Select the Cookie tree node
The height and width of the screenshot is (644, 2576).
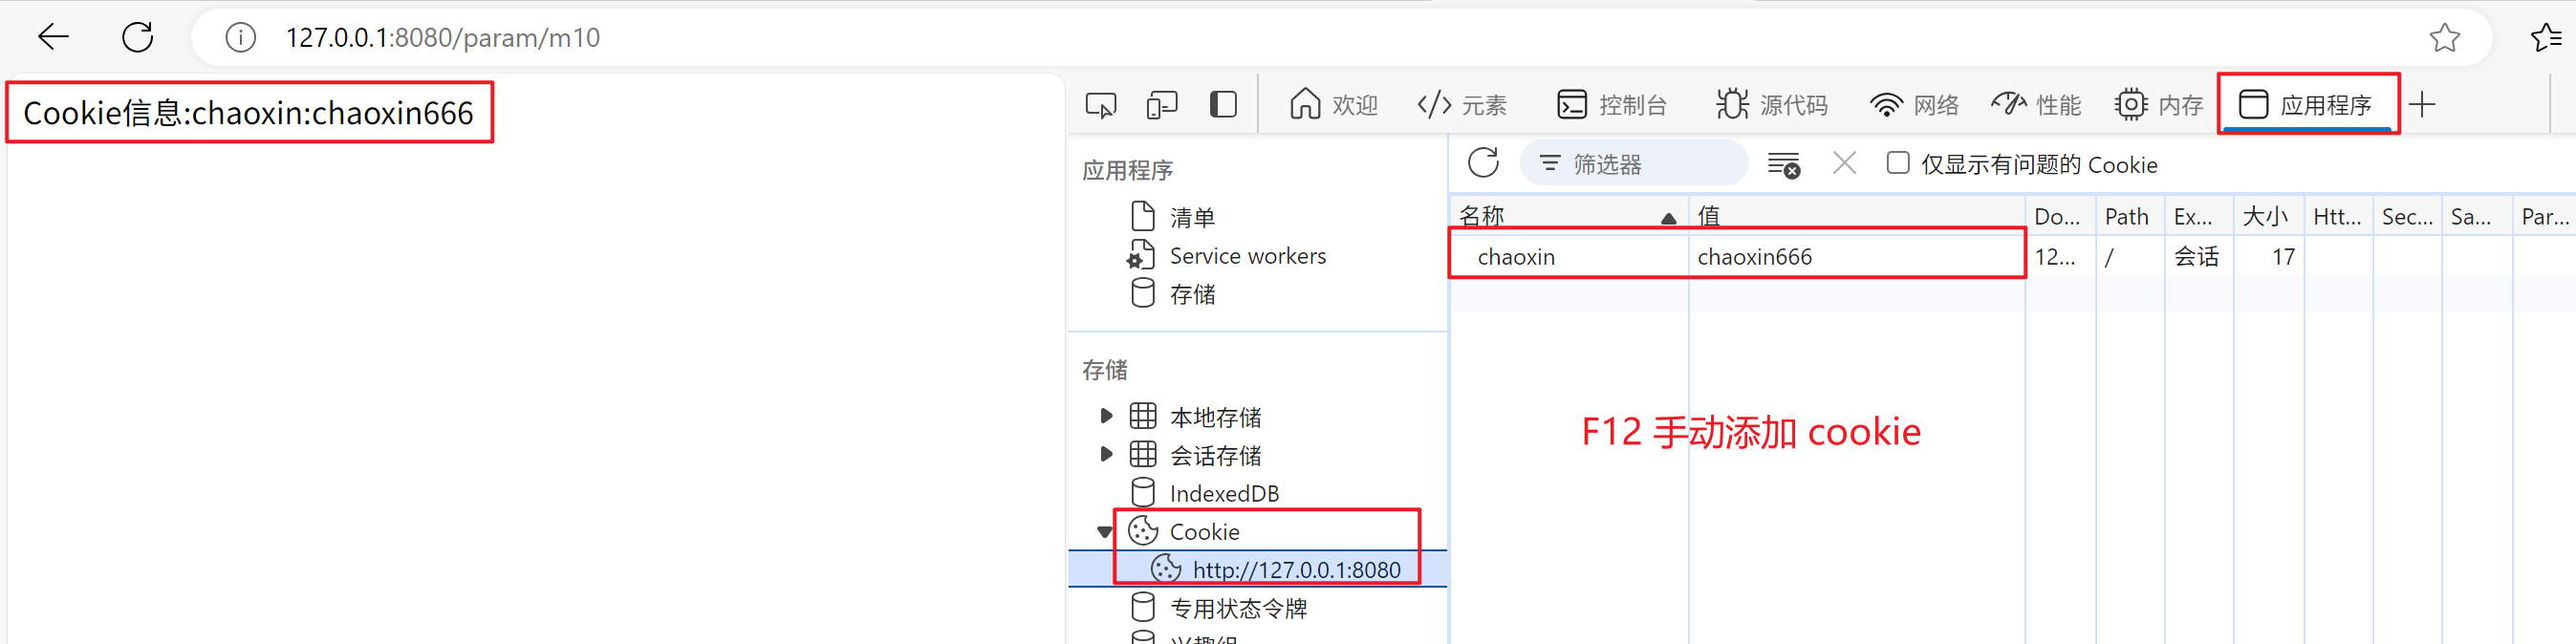(x=1204, y=532)
